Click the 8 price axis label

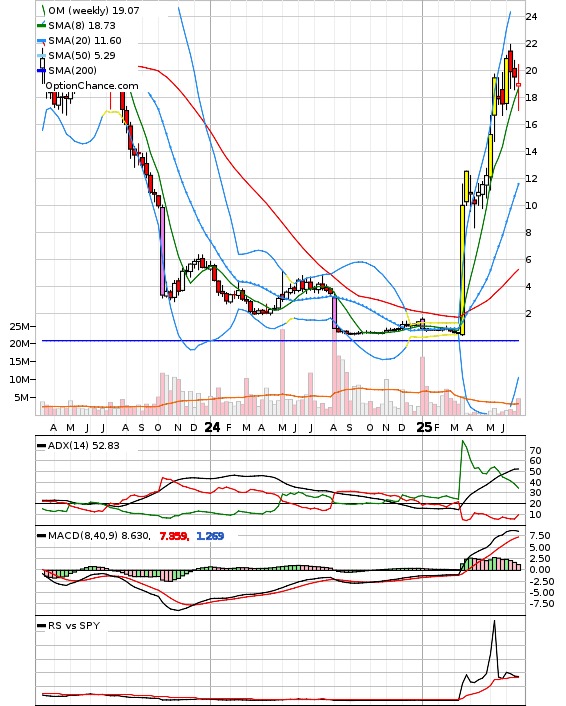(x=528, y=233)
